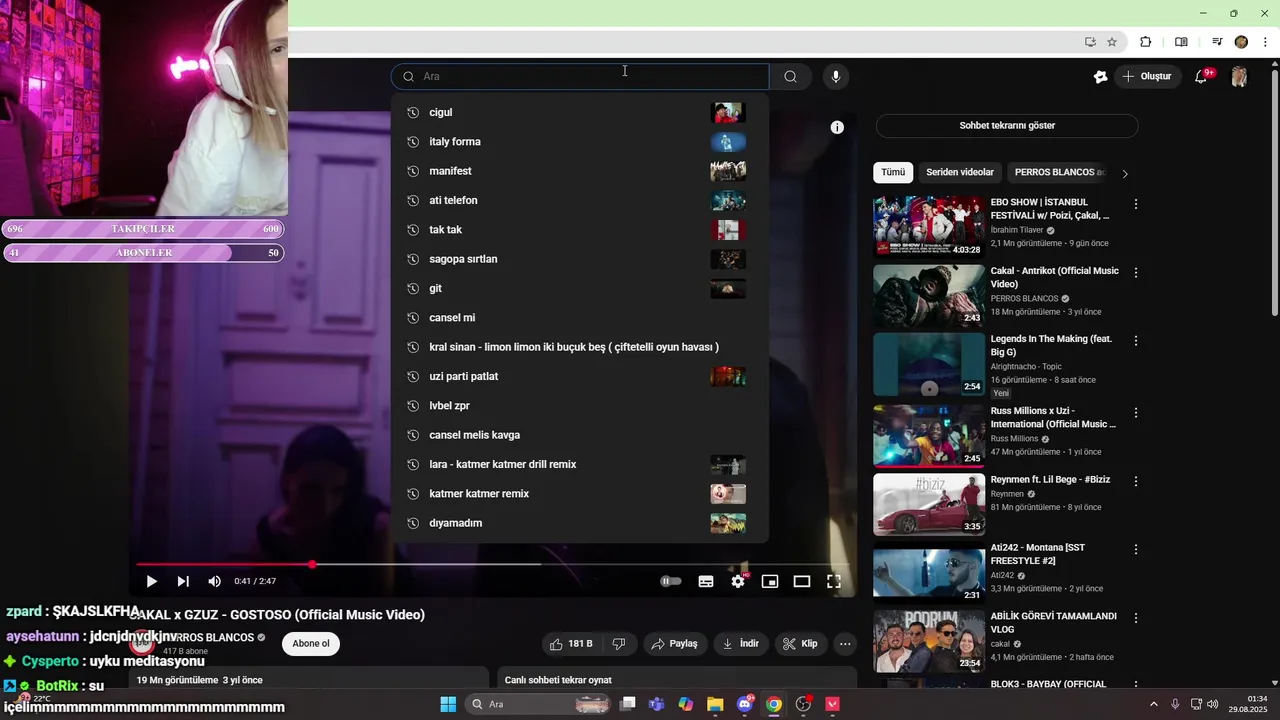Start voice search with the microphone icon

(x=836, y=77)
